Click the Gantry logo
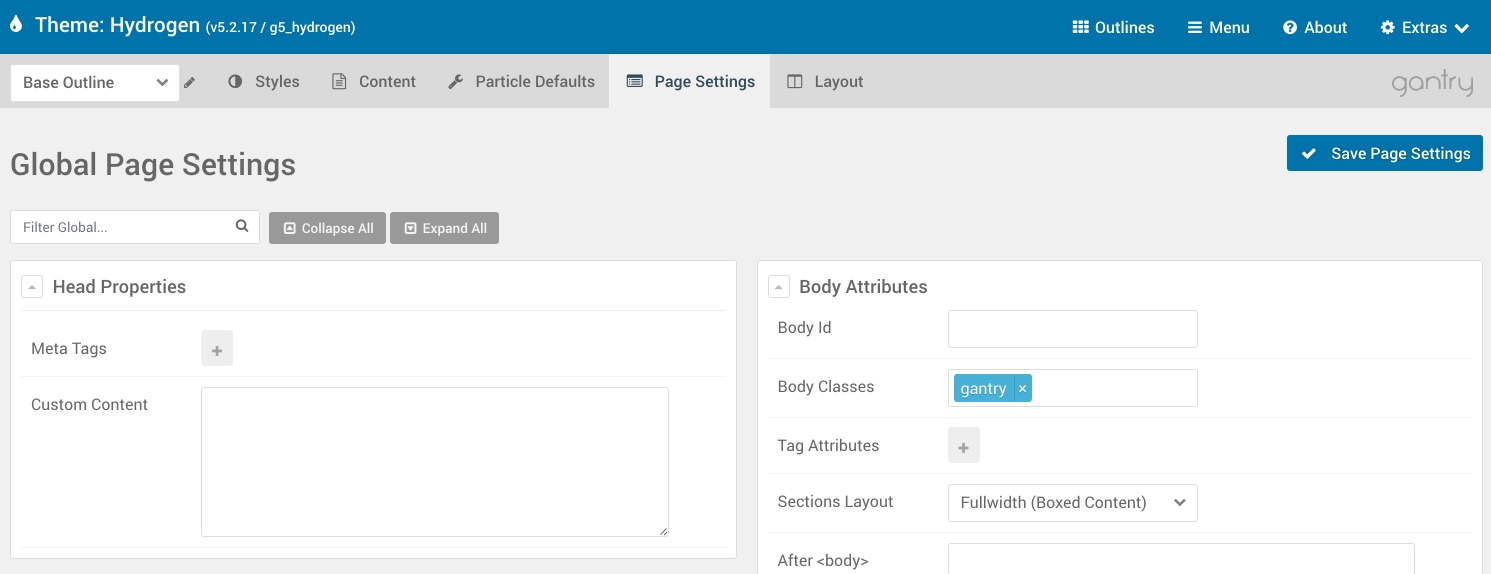The width and height of the screenshot is (1491, 574). [x=1432, y=83]
